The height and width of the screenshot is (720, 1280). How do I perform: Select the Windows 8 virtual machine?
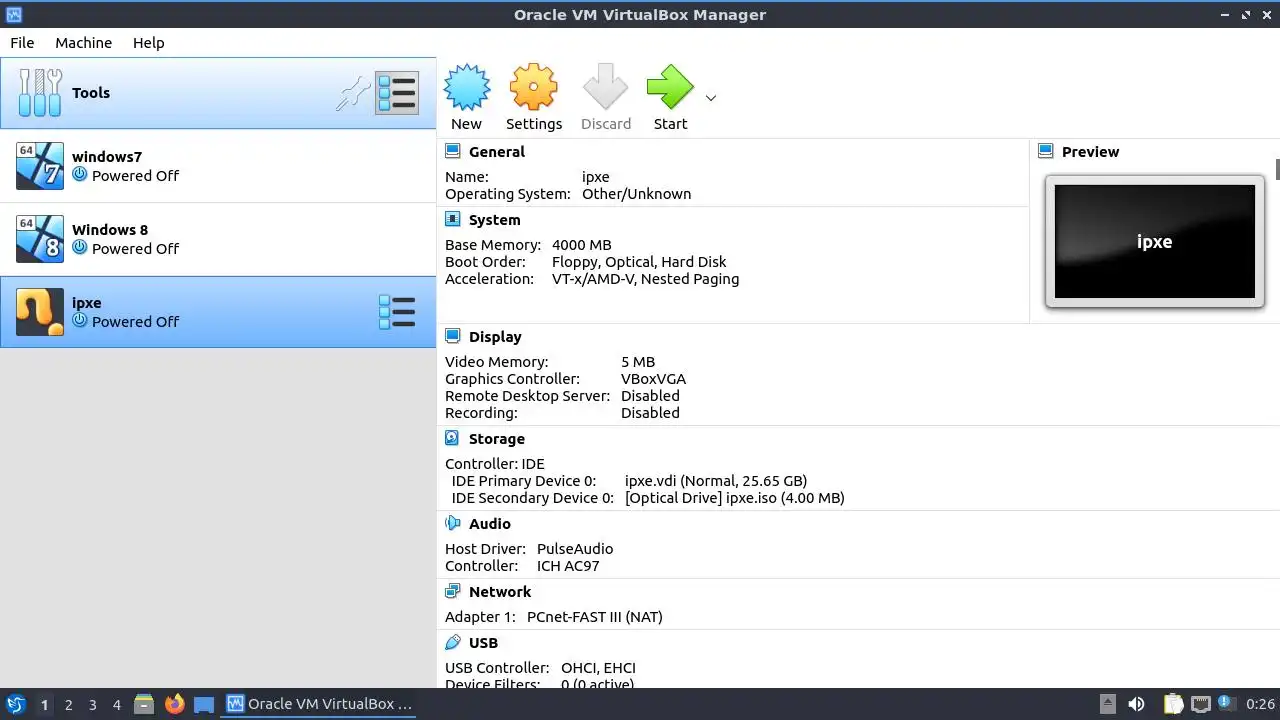(218, 239)
